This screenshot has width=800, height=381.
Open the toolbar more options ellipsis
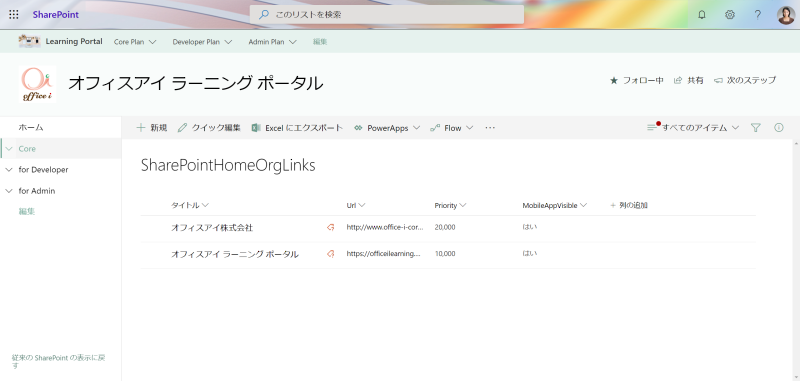point(490,128)
